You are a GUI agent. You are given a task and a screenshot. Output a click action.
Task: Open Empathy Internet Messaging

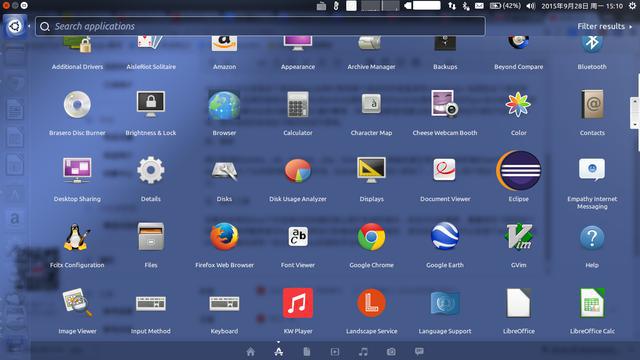click(592, 170)
